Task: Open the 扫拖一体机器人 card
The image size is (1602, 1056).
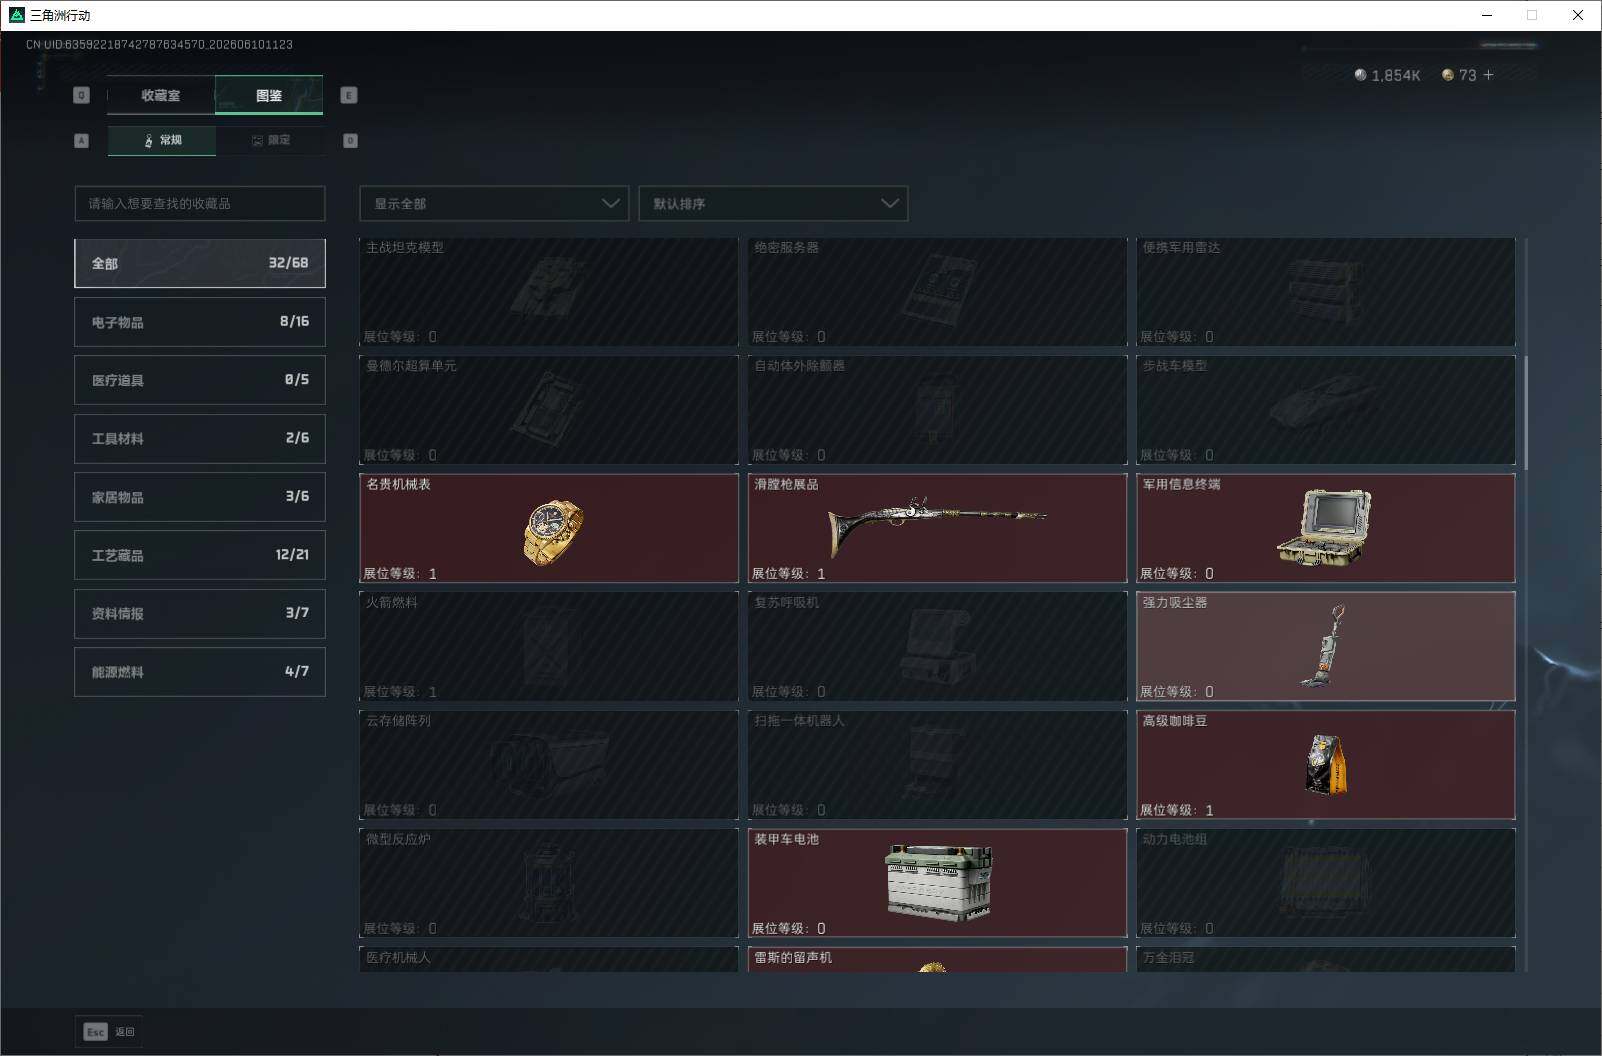Action: 937,765
